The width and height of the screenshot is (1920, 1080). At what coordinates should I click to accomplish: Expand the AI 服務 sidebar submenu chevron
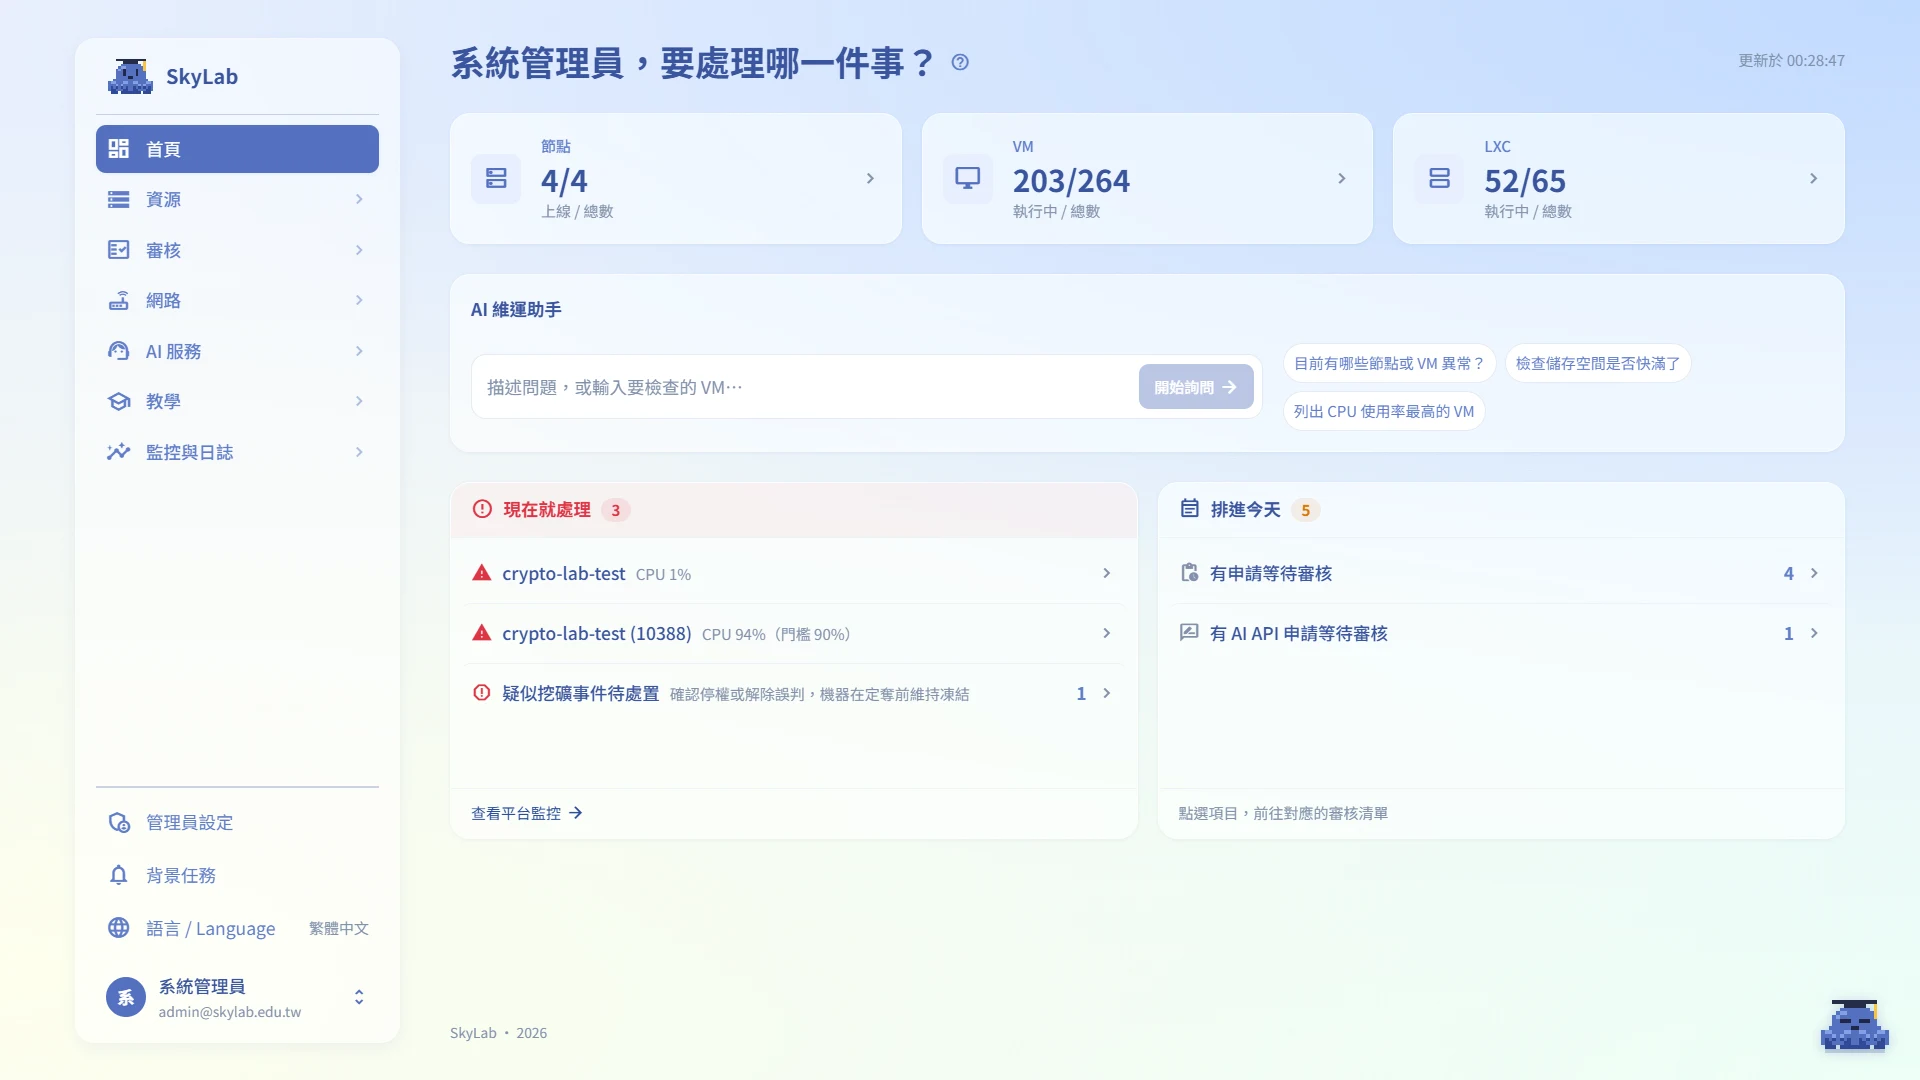[359, 351]
